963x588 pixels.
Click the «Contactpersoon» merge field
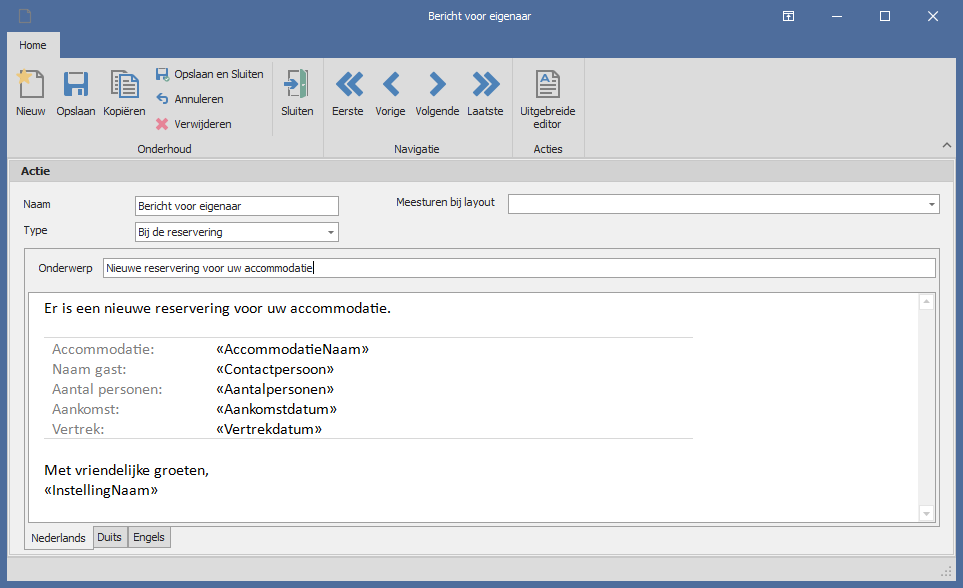pos(275,369)
